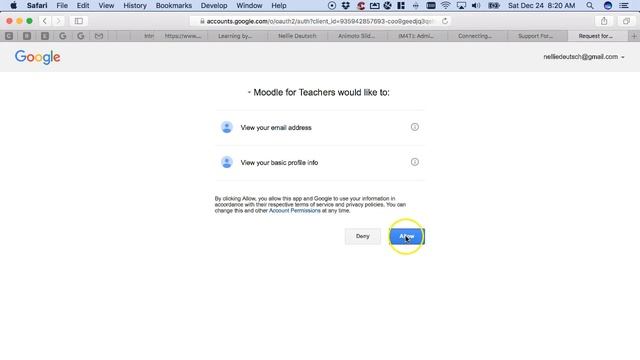This screenshot has width=640, height=360.
Task: Open the Bookmarks menu
Action: [173, 5]
